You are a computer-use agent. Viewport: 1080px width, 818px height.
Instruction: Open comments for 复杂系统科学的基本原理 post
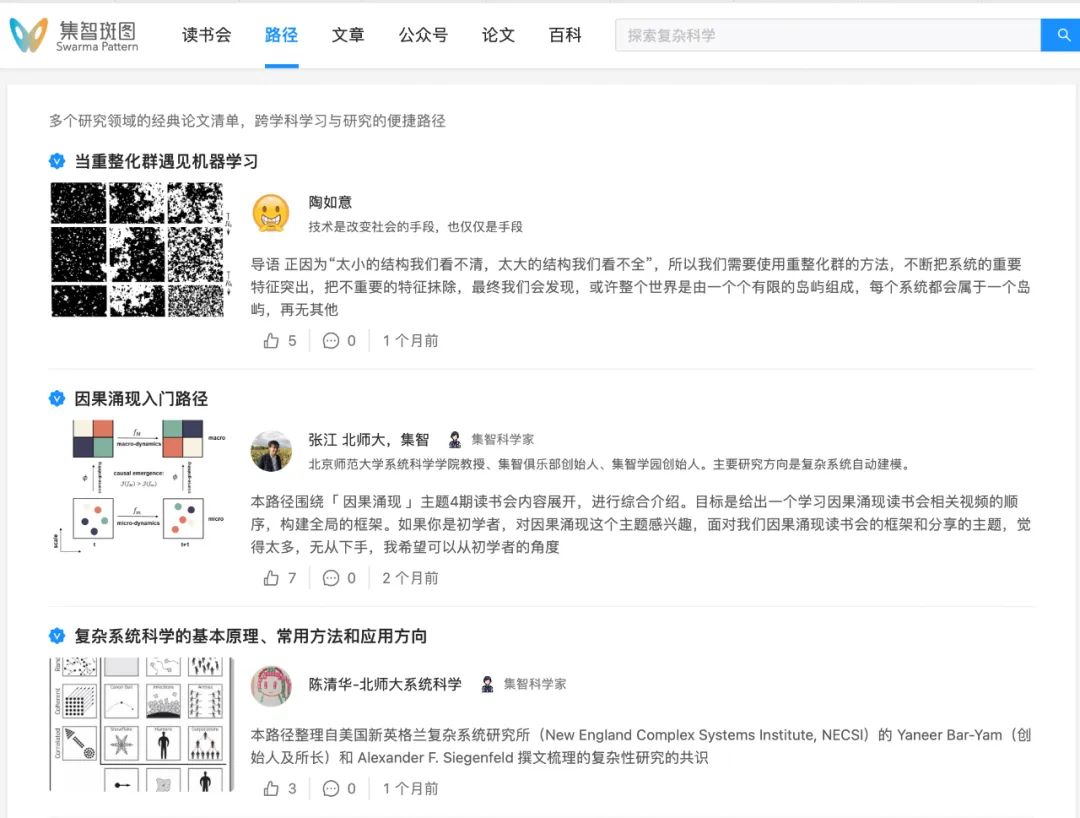tap(331, 788)
